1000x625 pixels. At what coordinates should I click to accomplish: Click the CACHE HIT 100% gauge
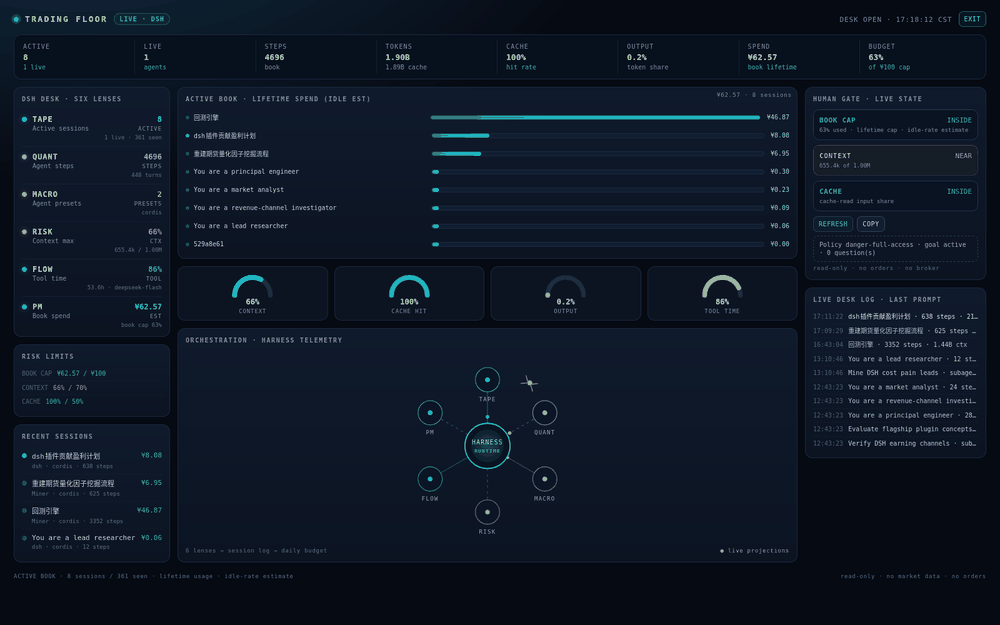click(x=409, y=293)
